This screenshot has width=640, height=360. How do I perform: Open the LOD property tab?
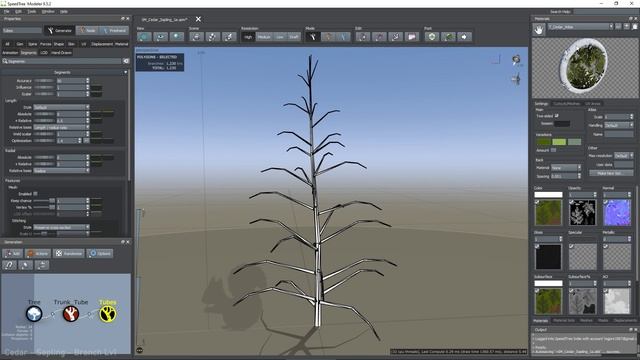tap(44, 53)
